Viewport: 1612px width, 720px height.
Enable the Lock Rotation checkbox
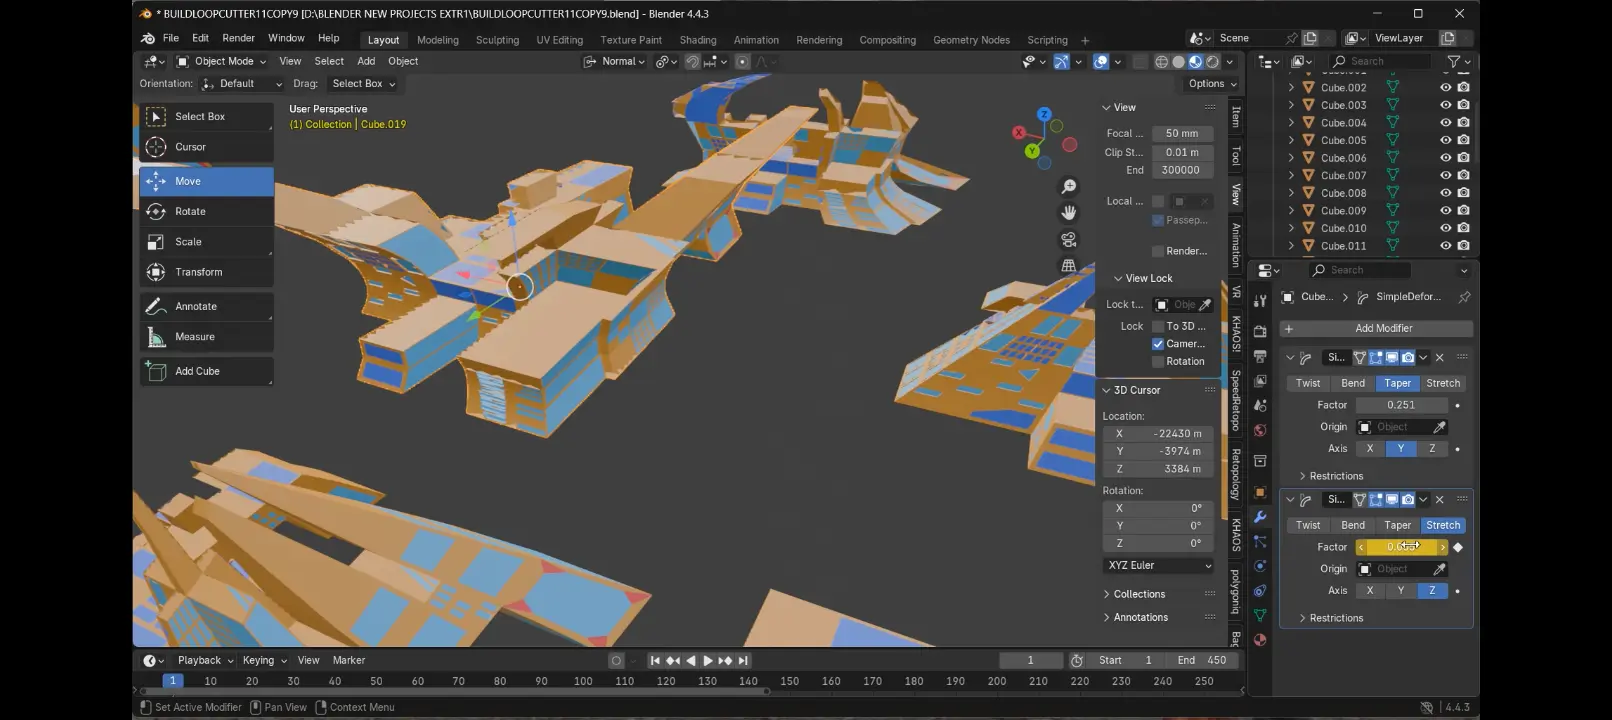1158,361
